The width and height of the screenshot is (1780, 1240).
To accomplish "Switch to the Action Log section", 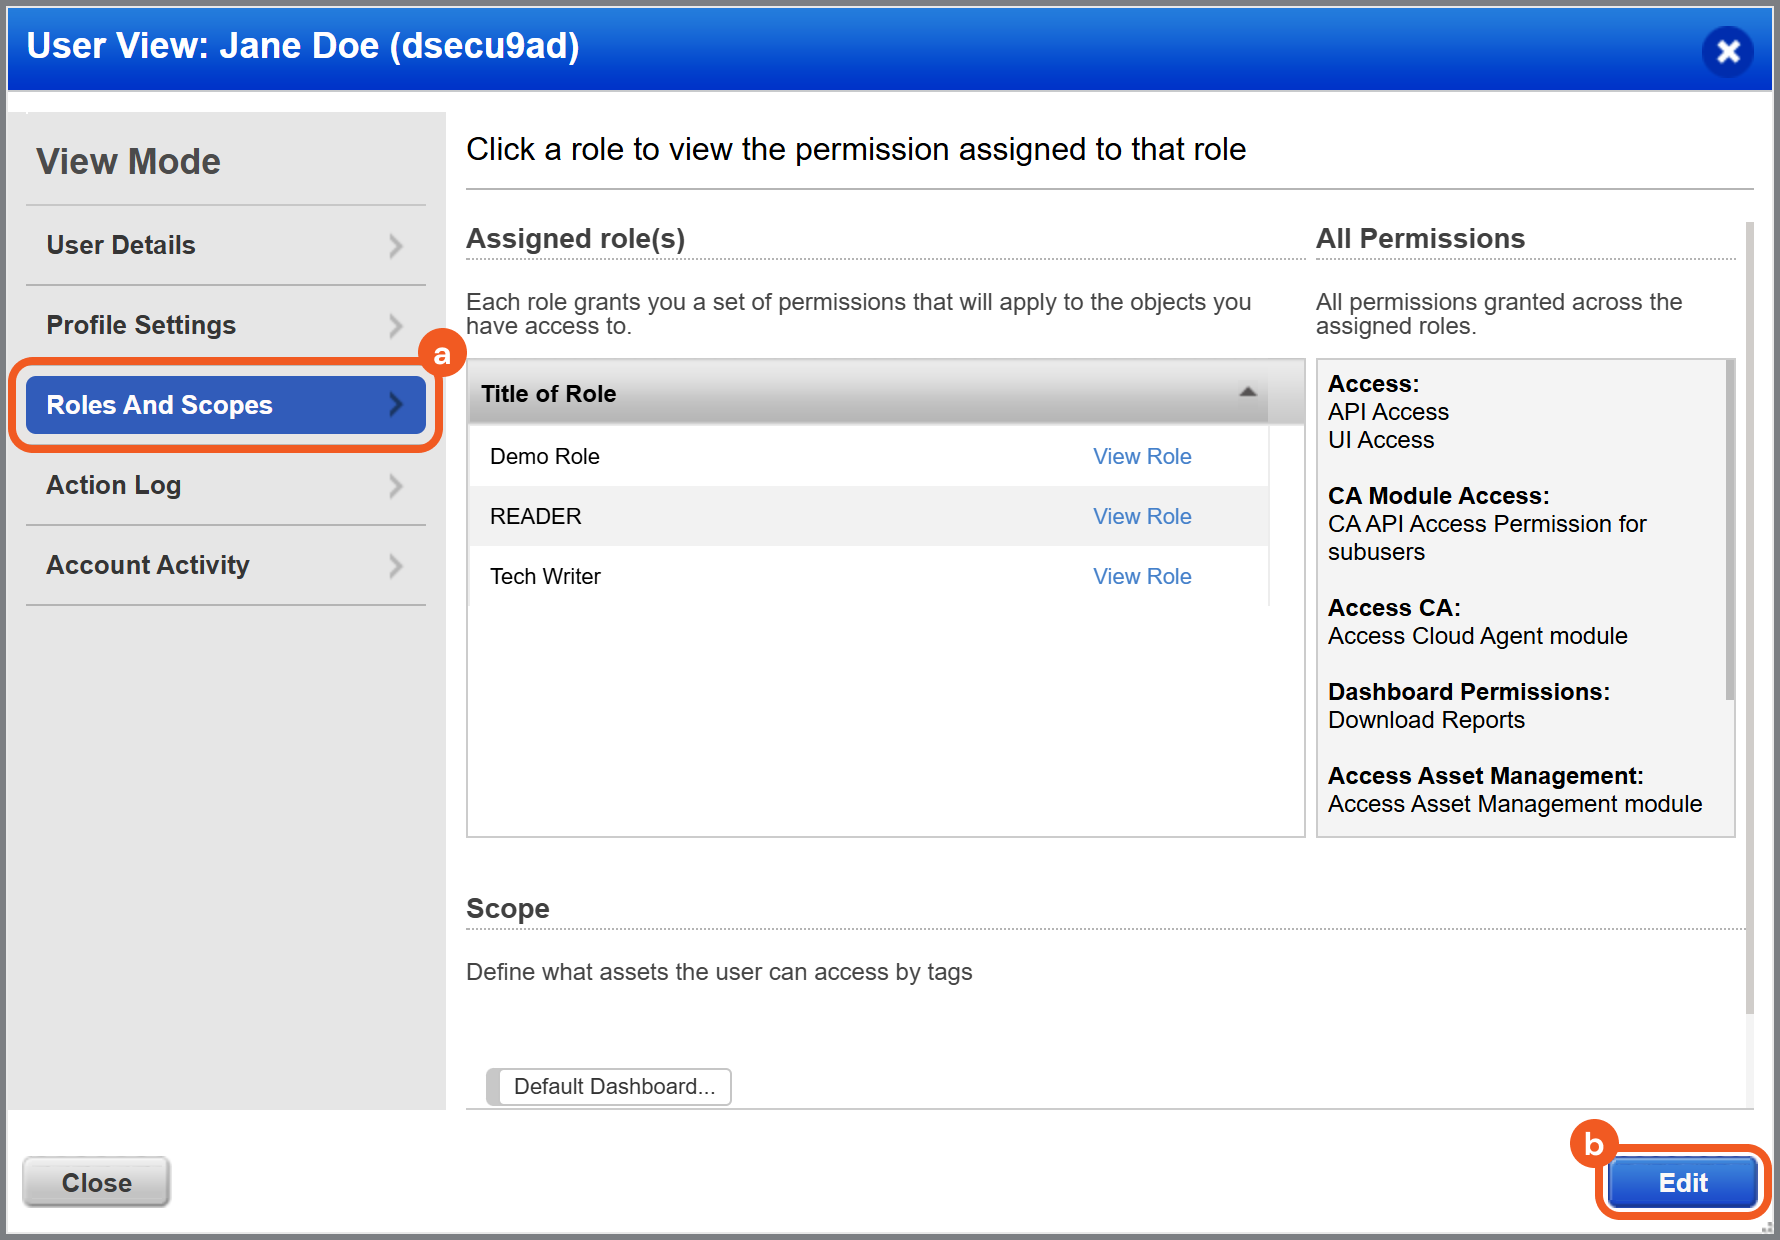I will click(x=114, y=486).
